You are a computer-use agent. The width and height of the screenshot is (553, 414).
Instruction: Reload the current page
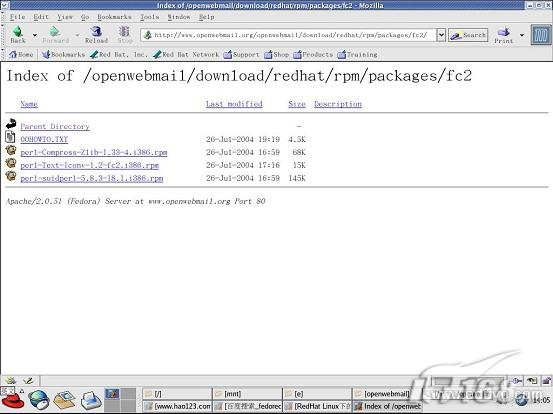96,34
